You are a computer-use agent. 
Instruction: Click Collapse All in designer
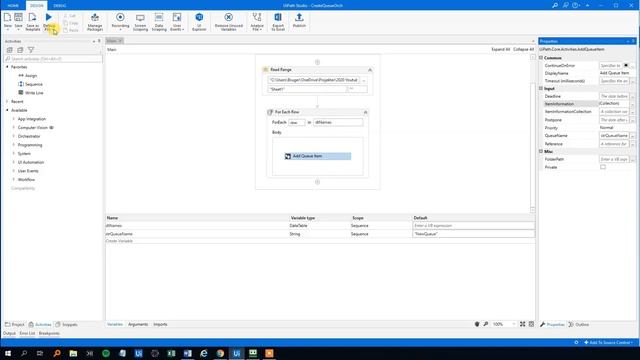(523, 49)
